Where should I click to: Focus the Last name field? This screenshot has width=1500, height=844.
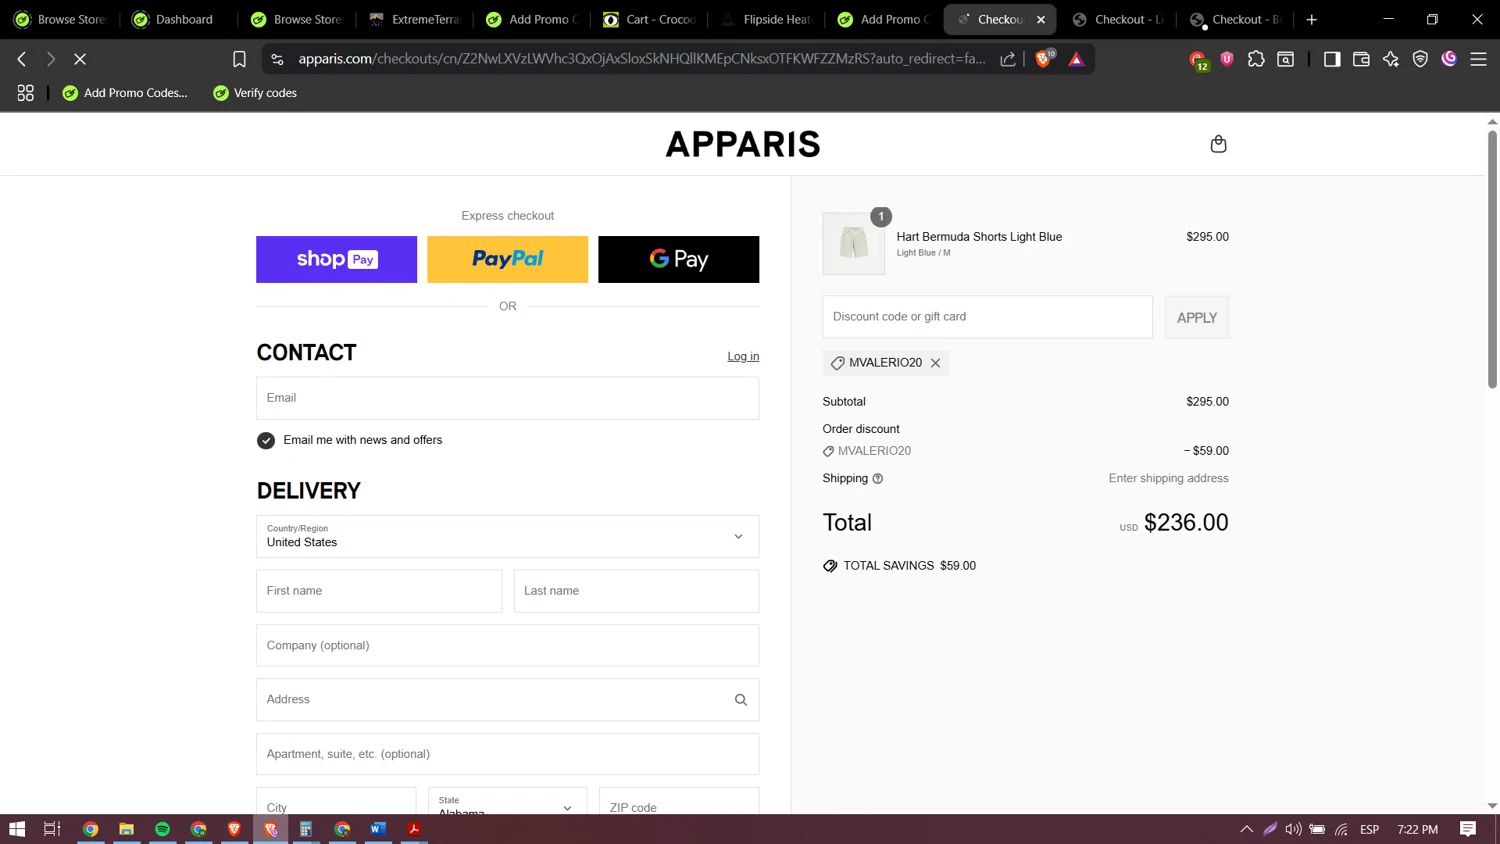(x=636, y=591)
